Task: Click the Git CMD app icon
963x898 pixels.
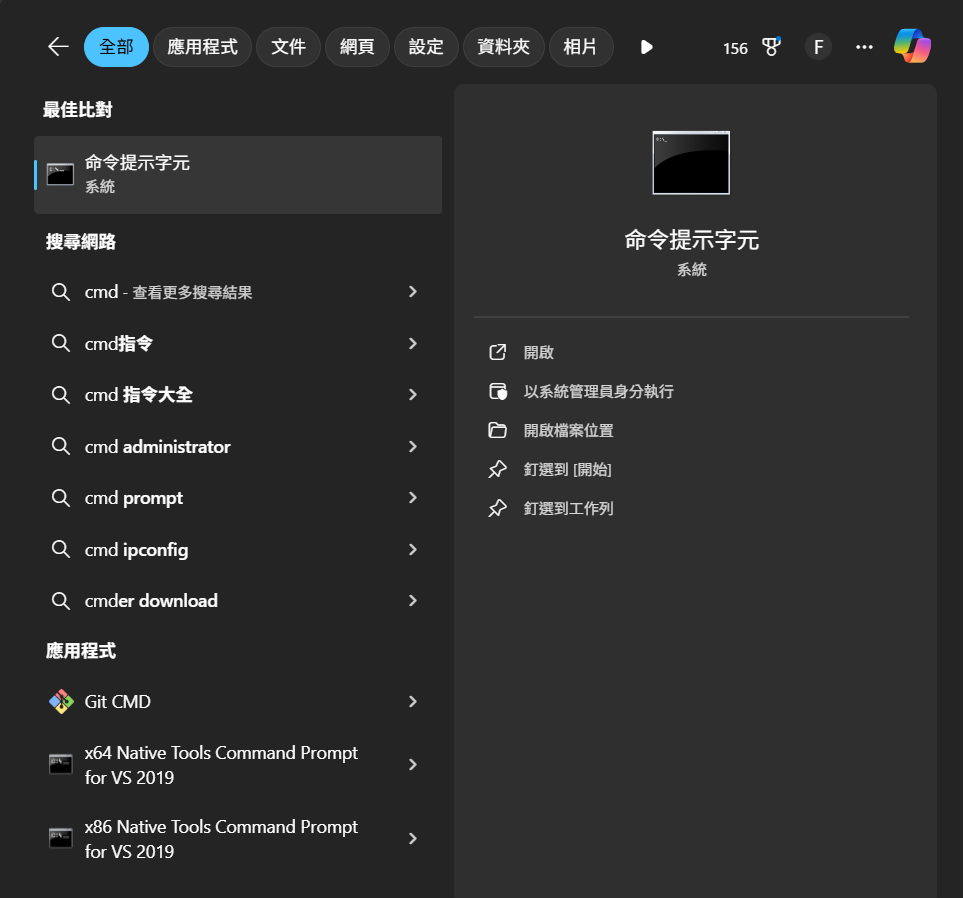Action: tap(61, 702)
